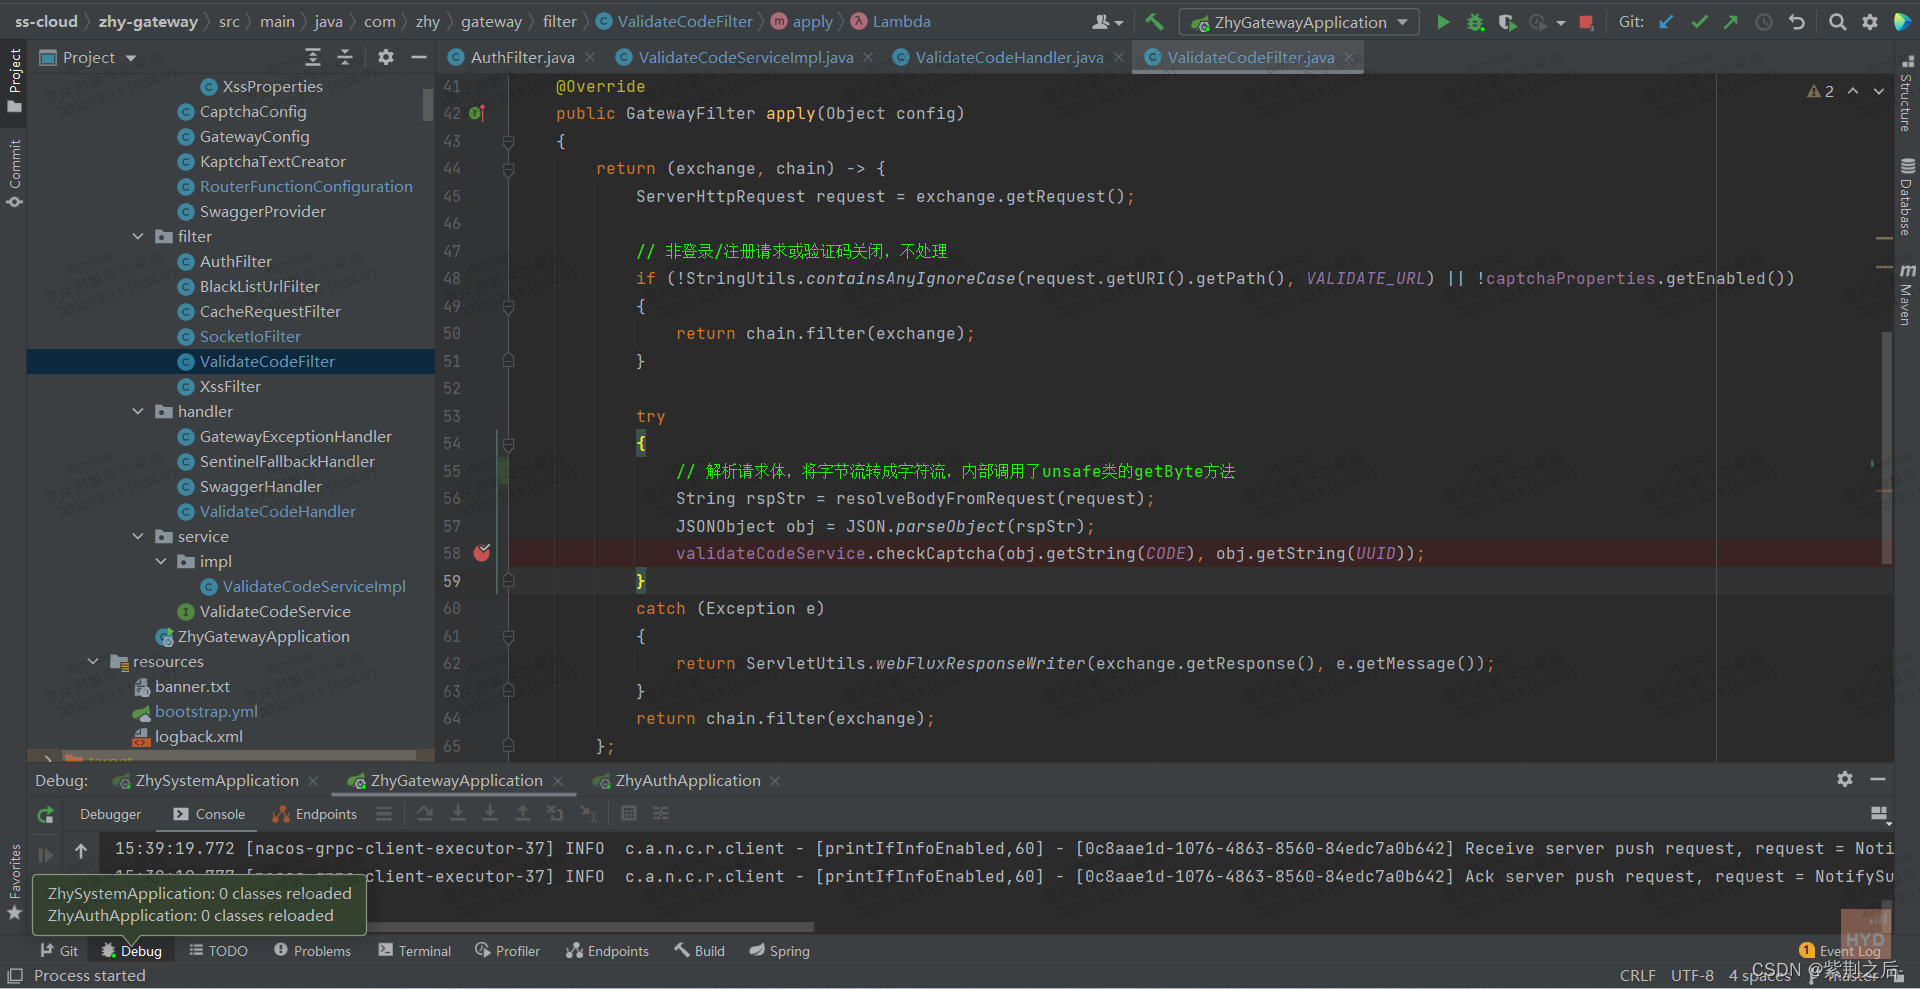Start debugging with the bug icon

pyautogui.click(x=1475, y=22)
